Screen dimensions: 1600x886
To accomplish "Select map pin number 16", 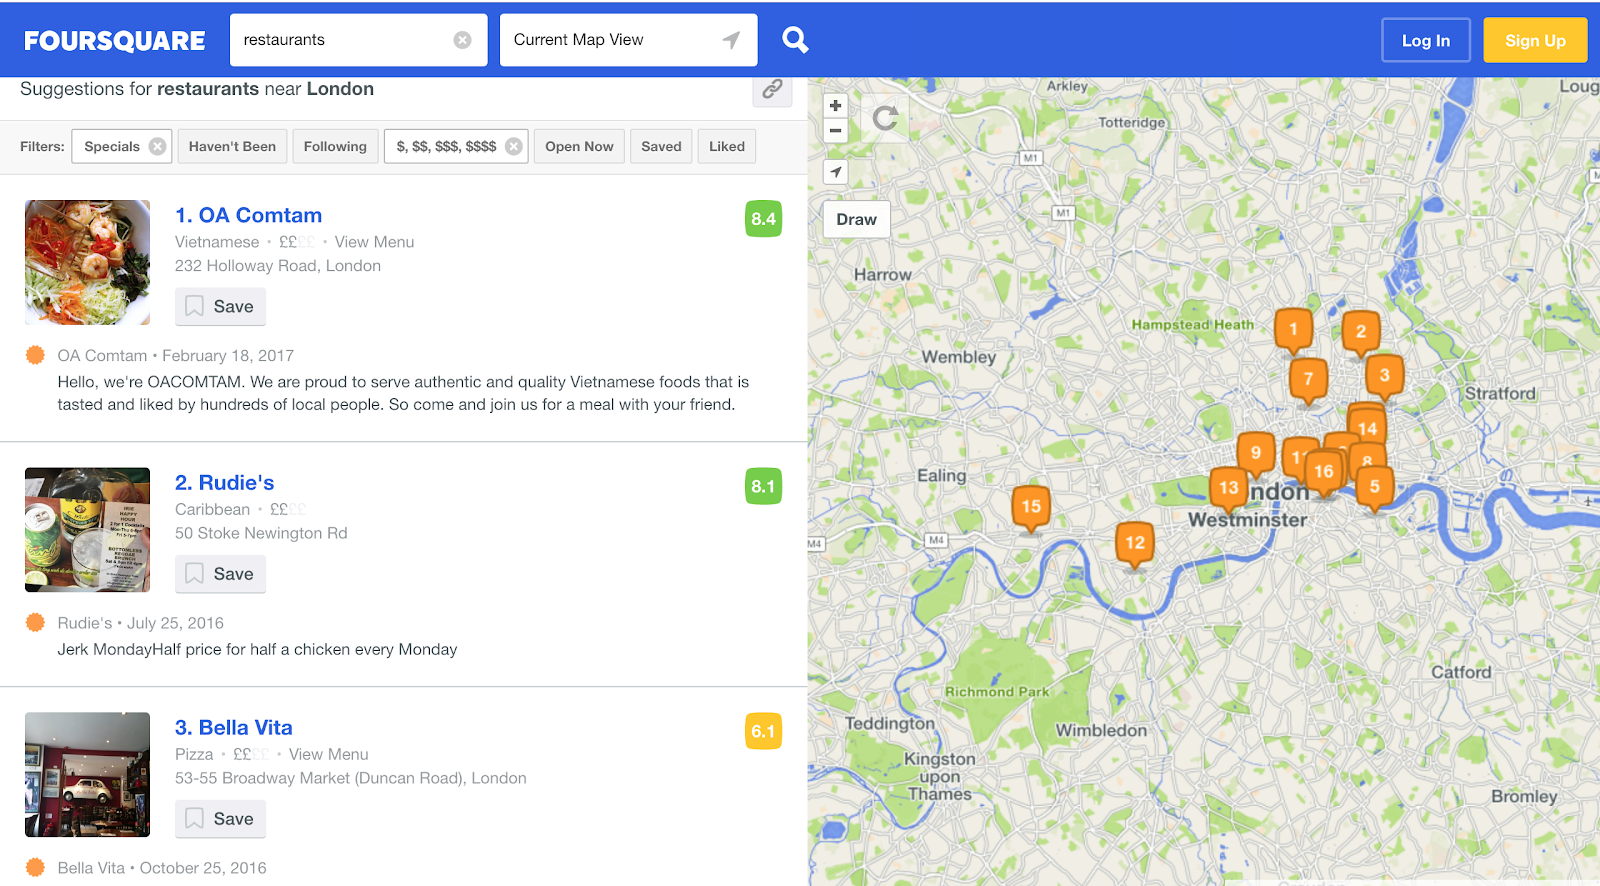I will point(1324,474).
